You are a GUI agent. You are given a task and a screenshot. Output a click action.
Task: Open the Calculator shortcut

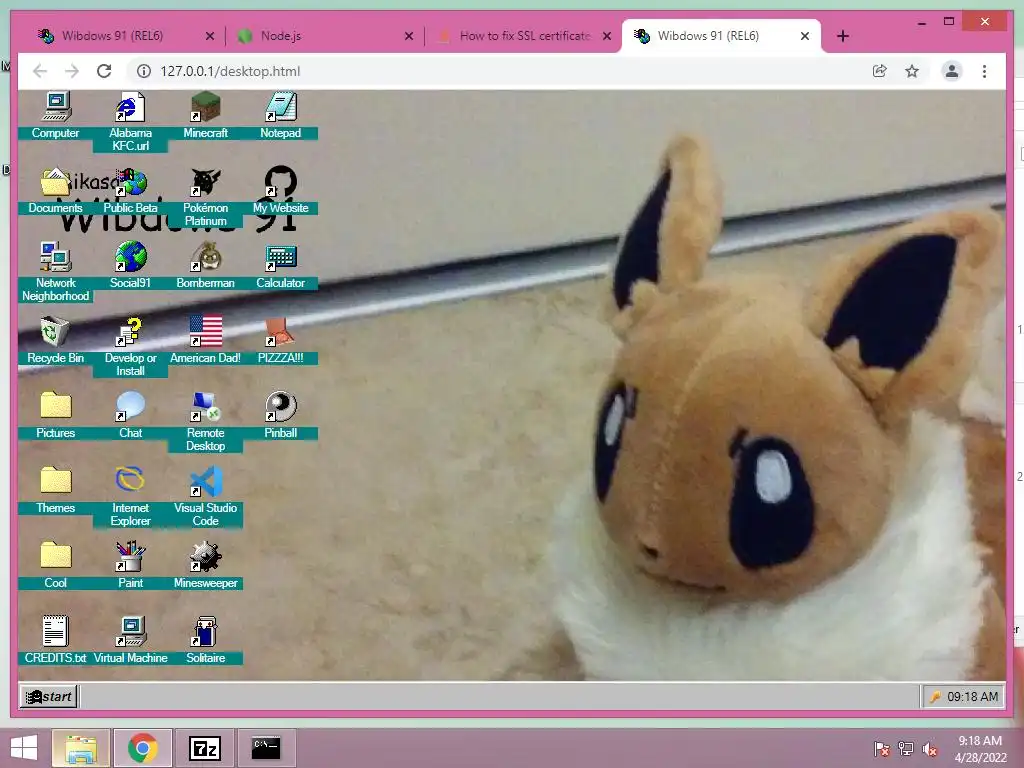(x=281, y=266)
